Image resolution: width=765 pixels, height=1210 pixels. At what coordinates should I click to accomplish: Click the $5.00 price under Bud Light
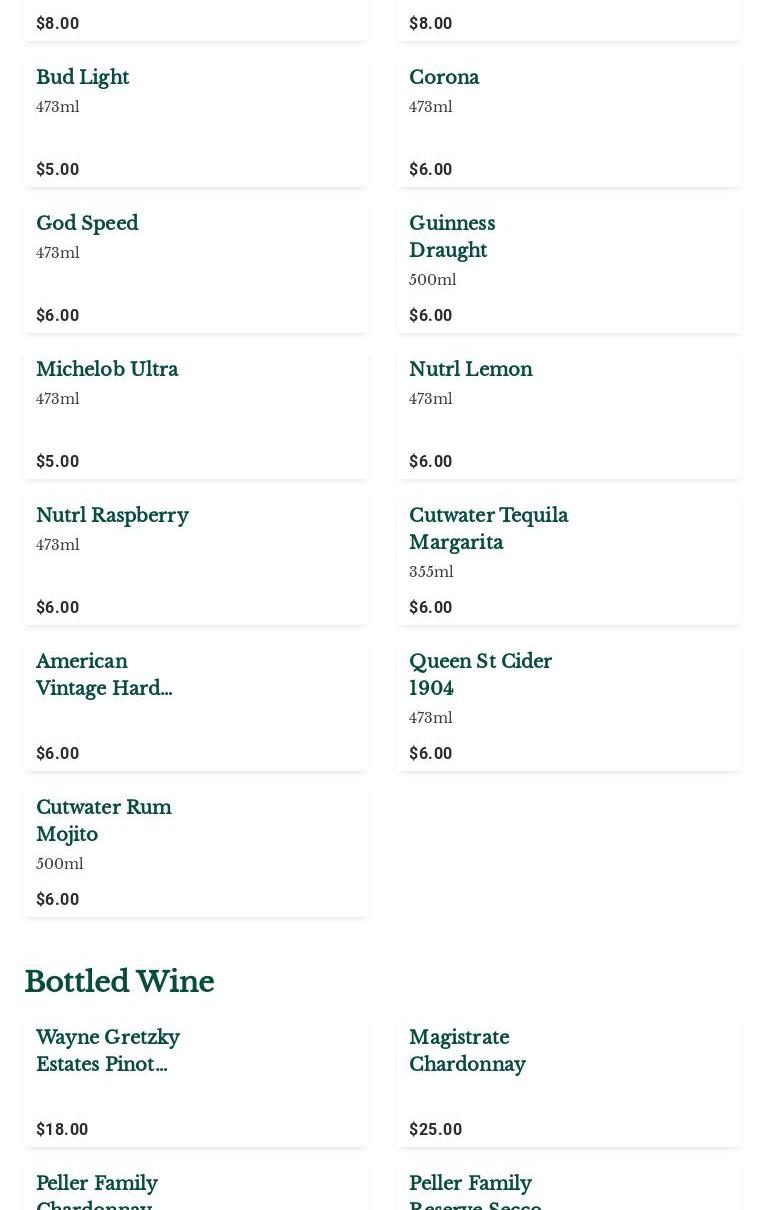57,169
